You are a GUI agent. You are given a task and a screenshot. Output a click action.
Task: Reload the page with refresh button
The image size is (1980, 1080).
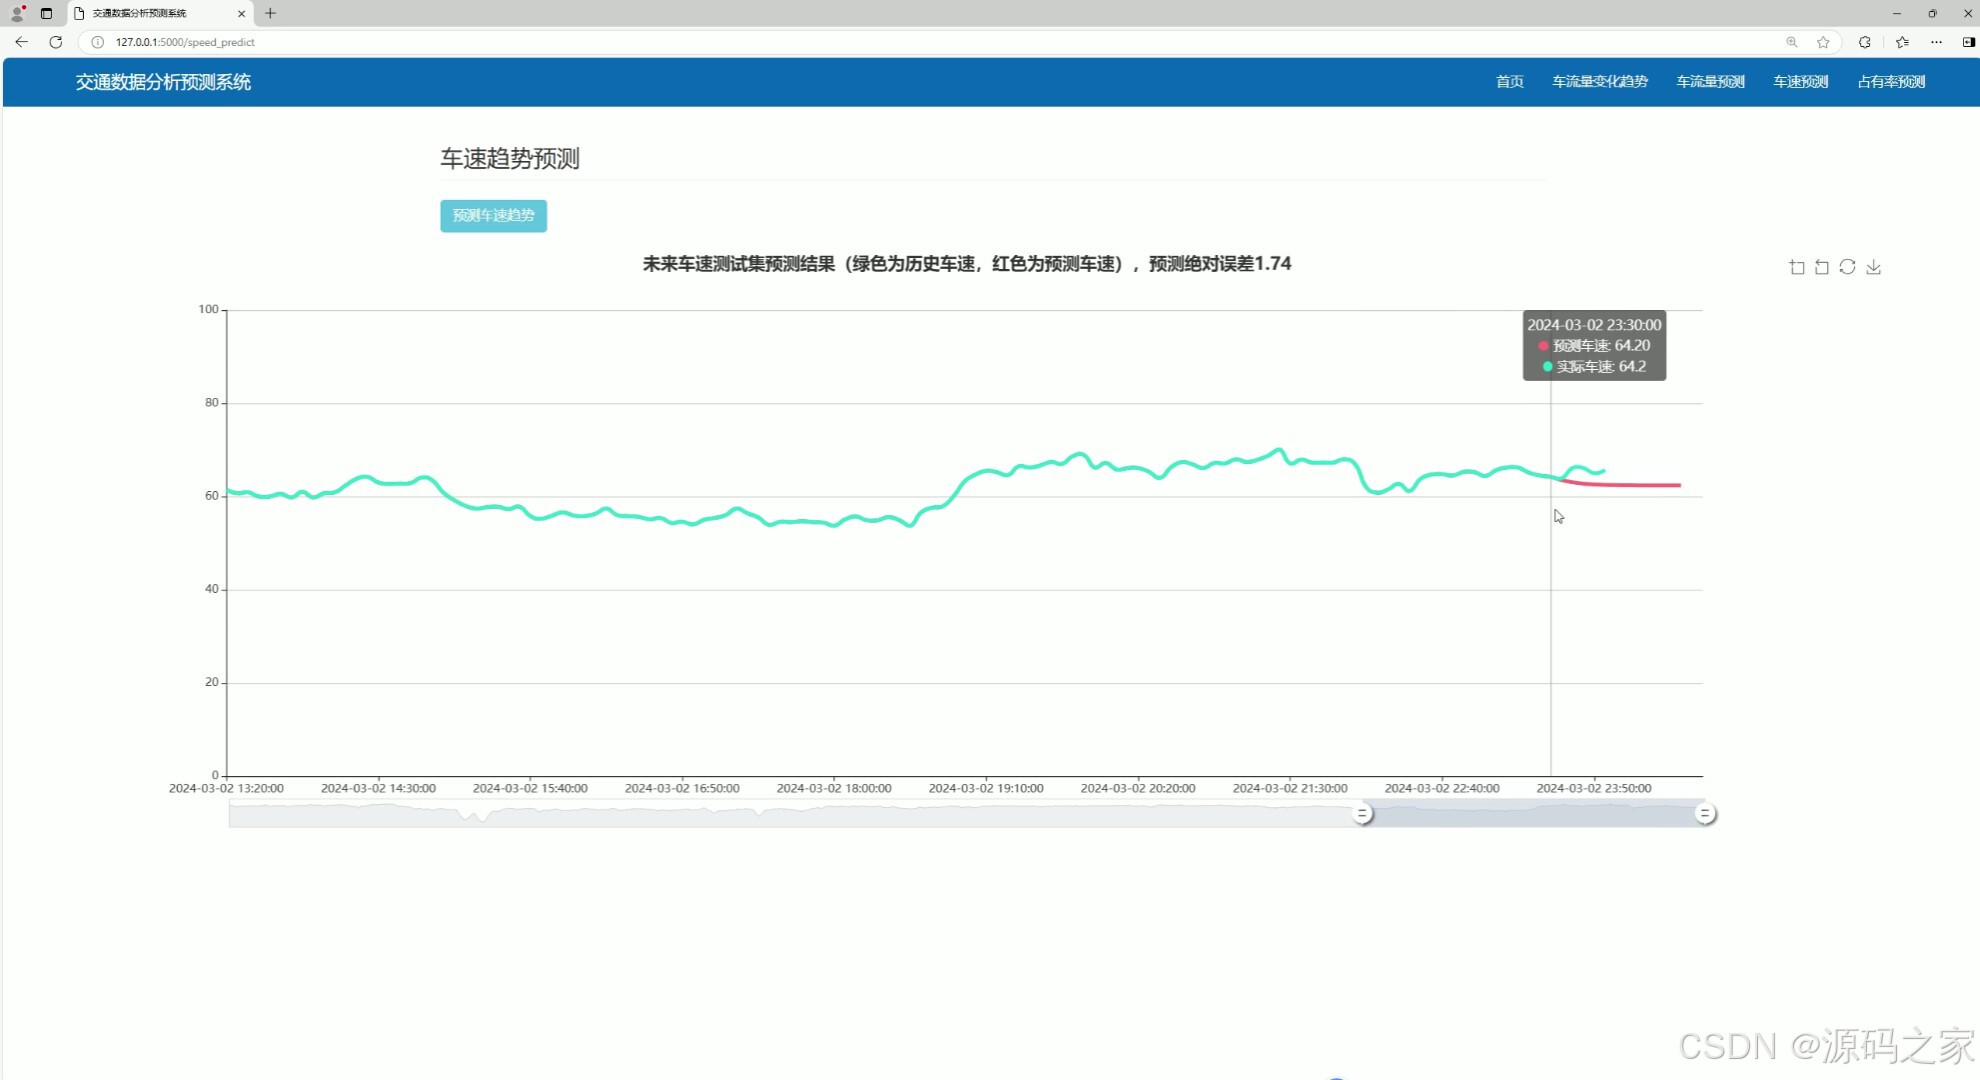click(x=56, y=42)
